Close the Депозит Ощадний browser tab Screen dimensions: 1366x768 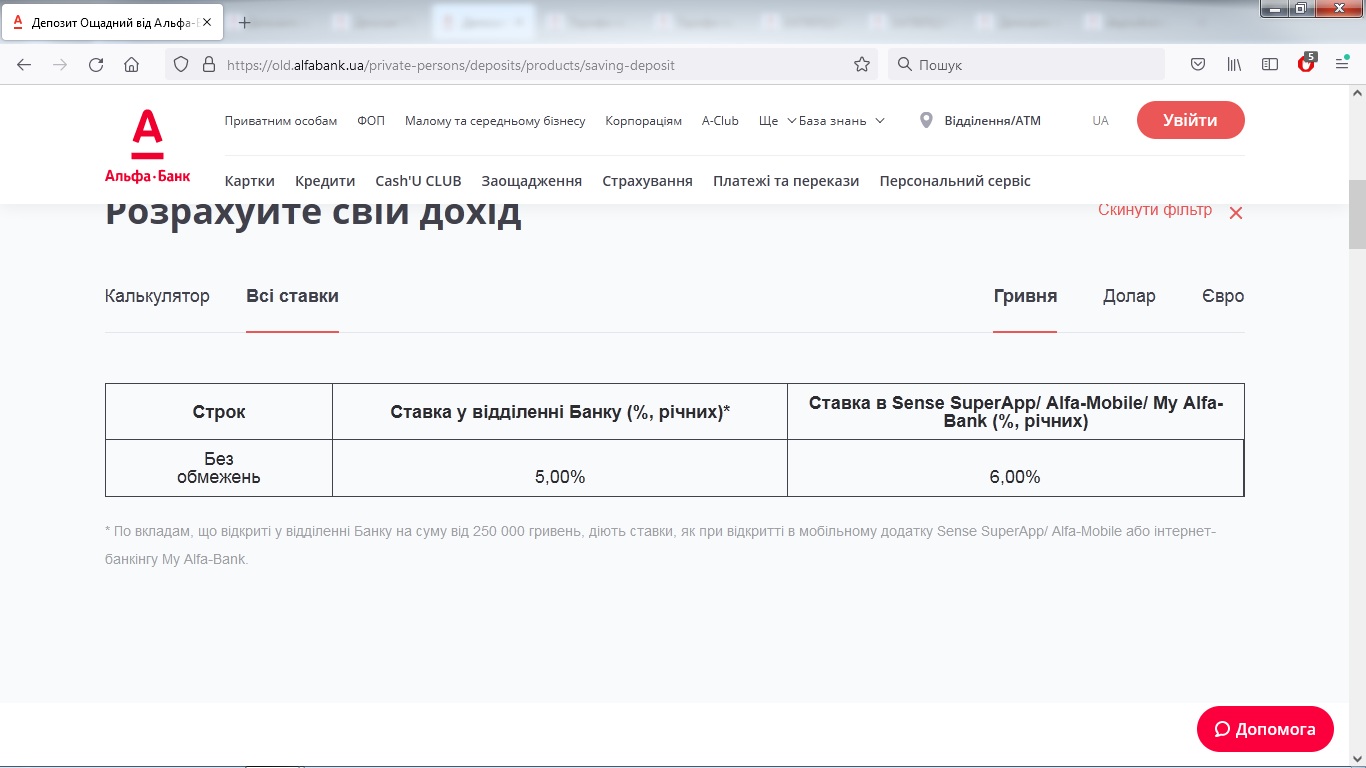[x=206, y=22]
